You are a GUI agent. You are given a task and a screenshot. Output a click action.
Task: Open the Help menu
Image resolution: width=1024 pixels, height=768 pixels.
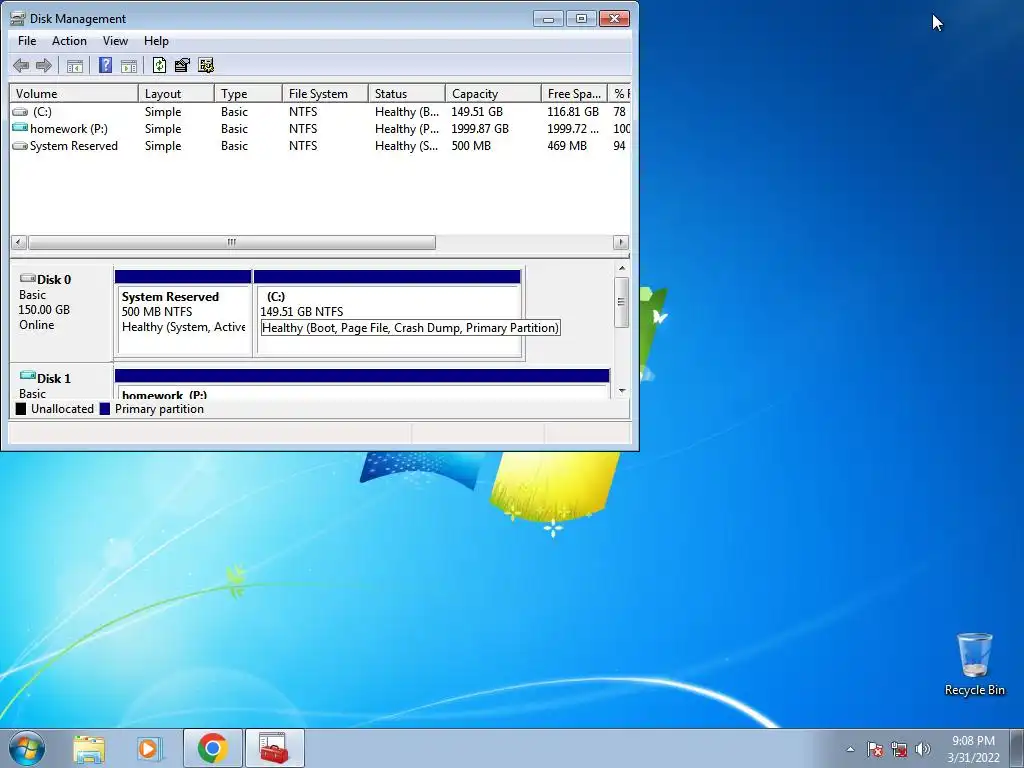tap(156, 40)
